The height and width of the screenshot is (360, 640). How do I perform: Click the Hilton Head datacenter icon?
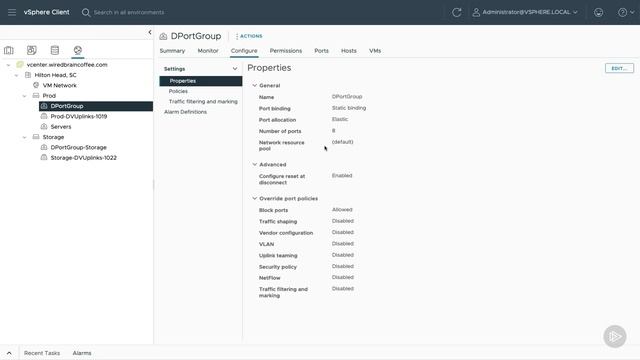(28, 75)
